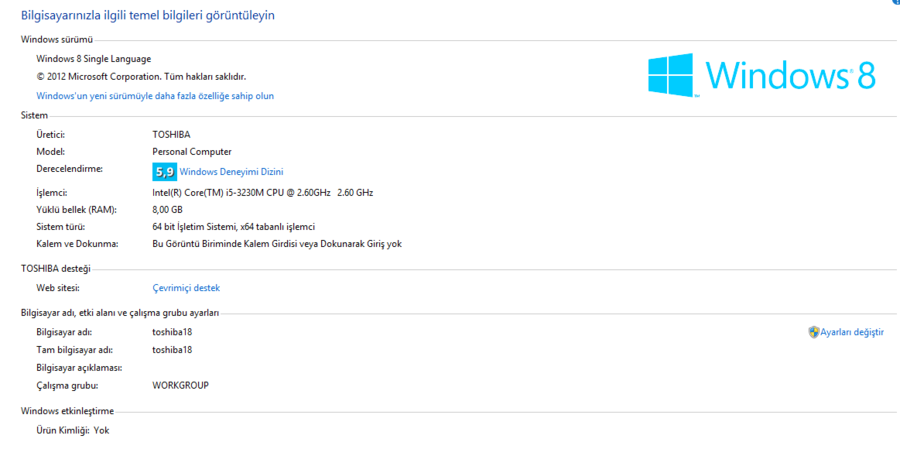Click the 'Yüklü bellek (RAM)' label
The width and height of the screenshot is (900, 449).
[x=76, y=210]
